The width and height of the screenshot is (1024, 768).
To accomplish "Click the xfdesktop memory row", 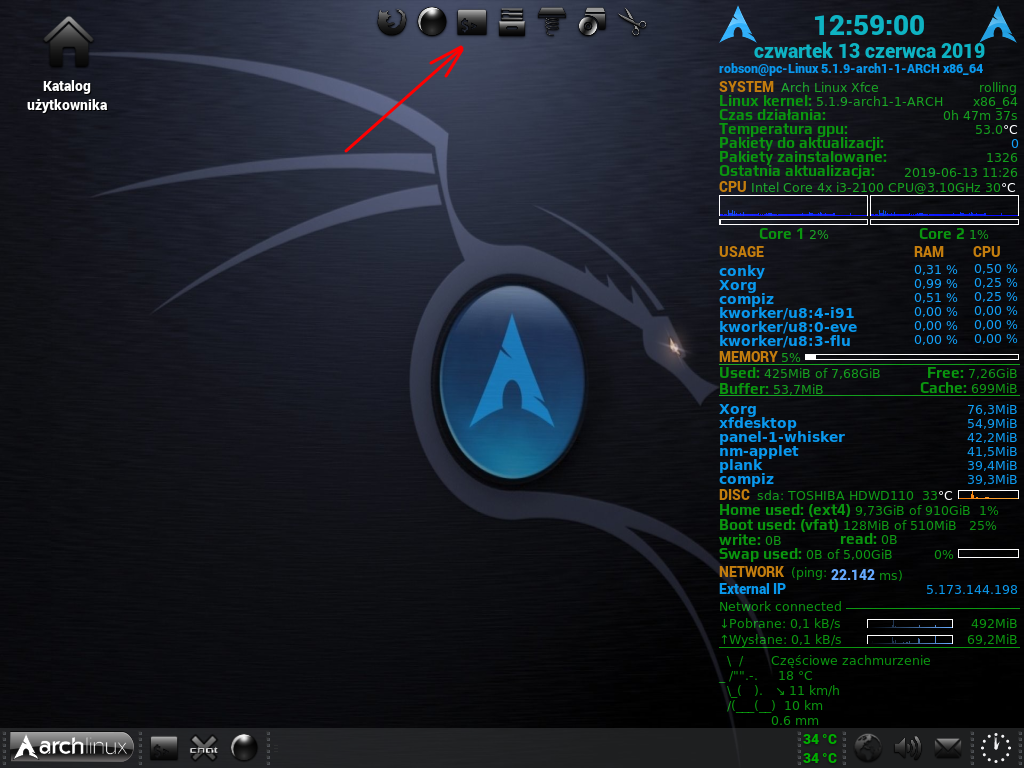I will click(868, 423).
